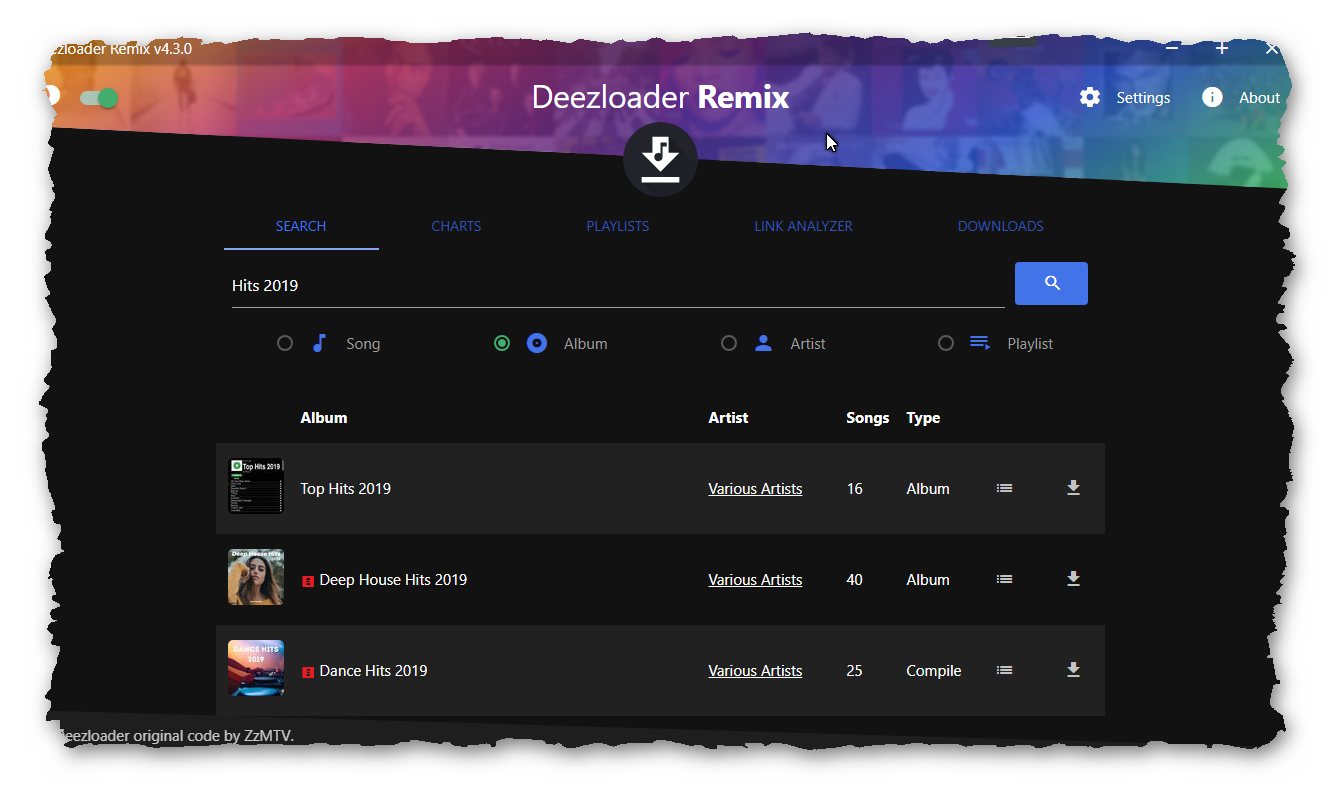The width and height of the screenshot is (1330, 785).
Task: Open the Settings gear icon
Action: tap(1089, 97)
